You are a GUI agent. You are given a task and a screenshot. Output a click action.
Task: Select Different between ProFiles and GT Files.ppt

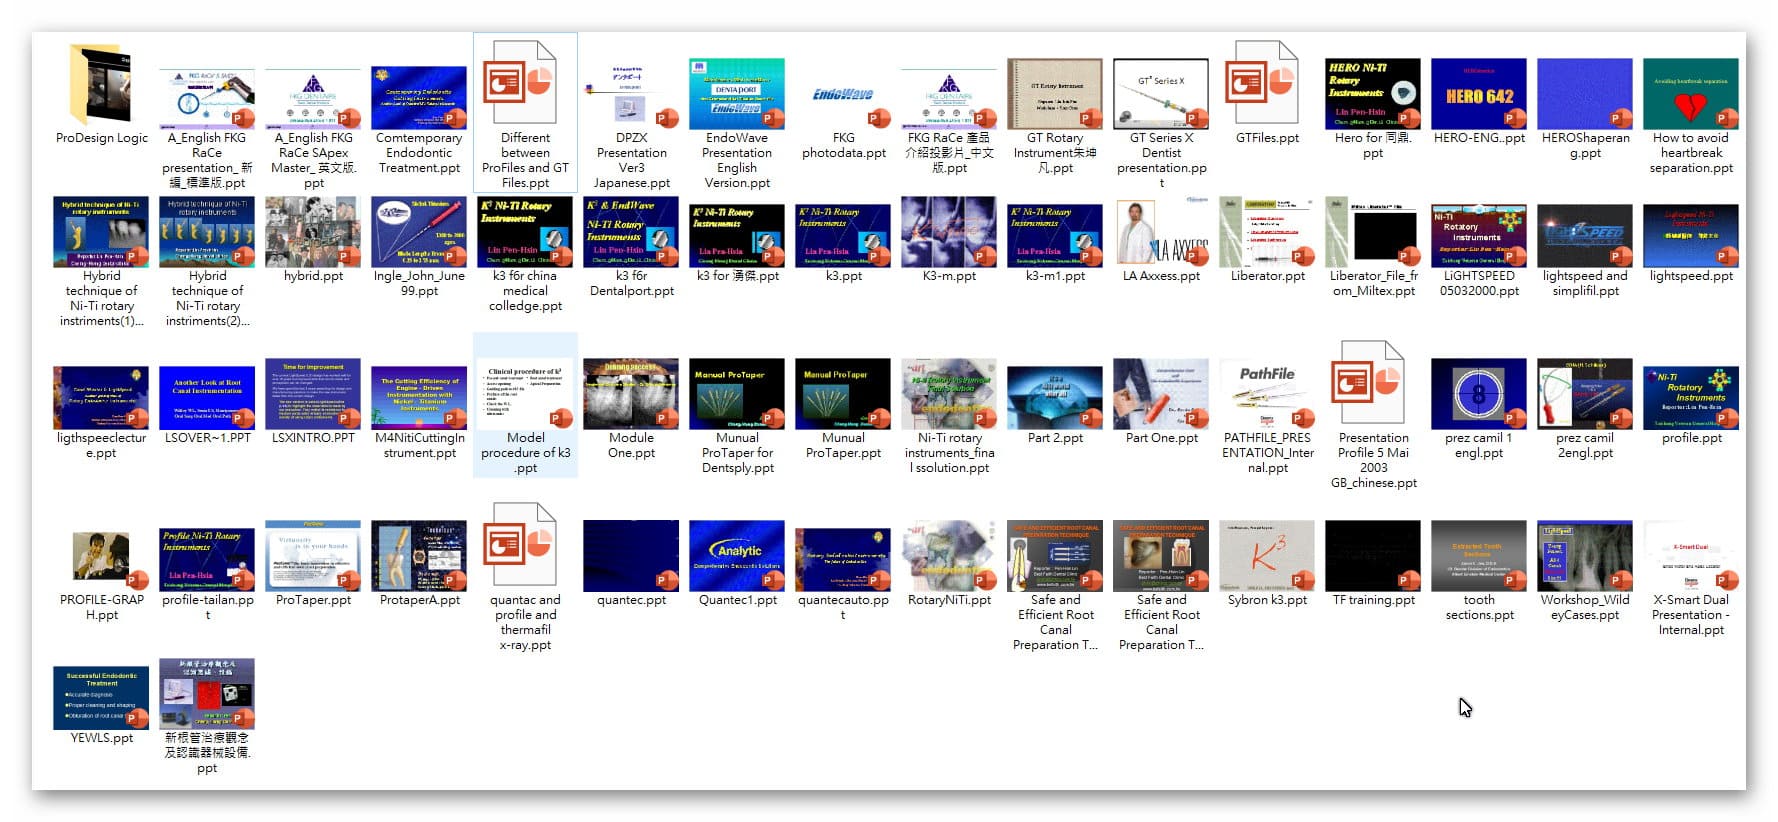525,86
